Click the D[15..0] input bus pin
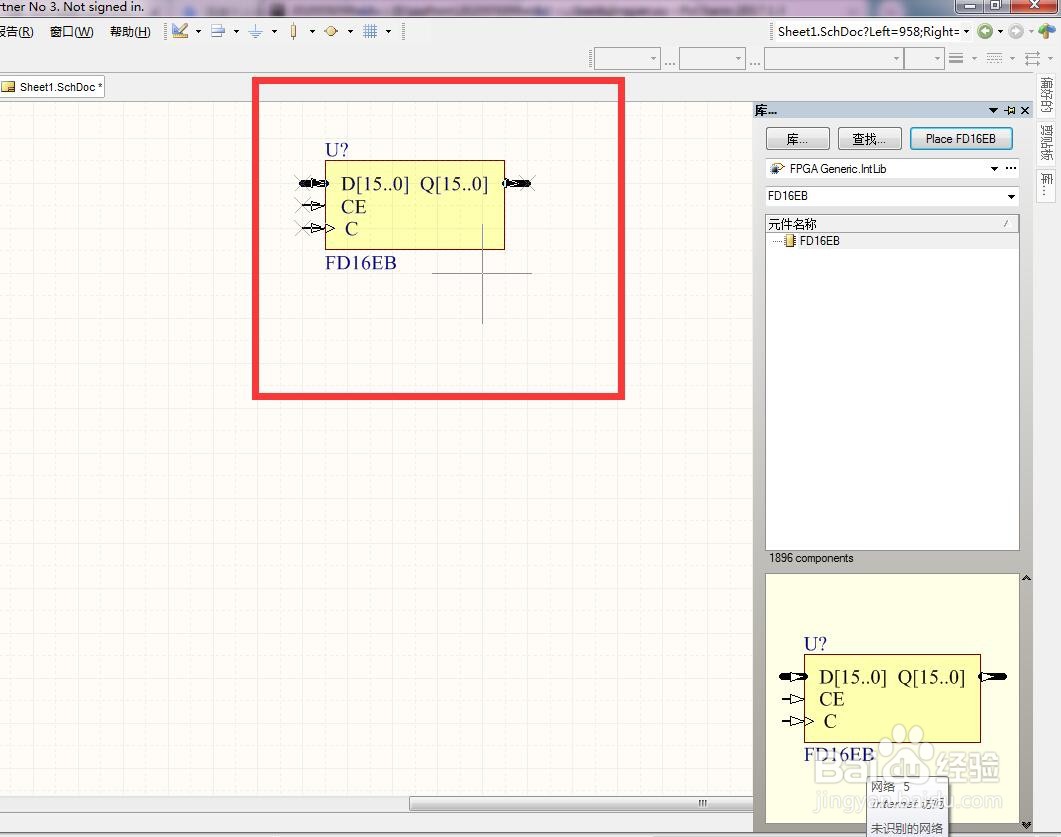Image resolution: width=1061 pixels, height=837 pixels. point(313,183)
